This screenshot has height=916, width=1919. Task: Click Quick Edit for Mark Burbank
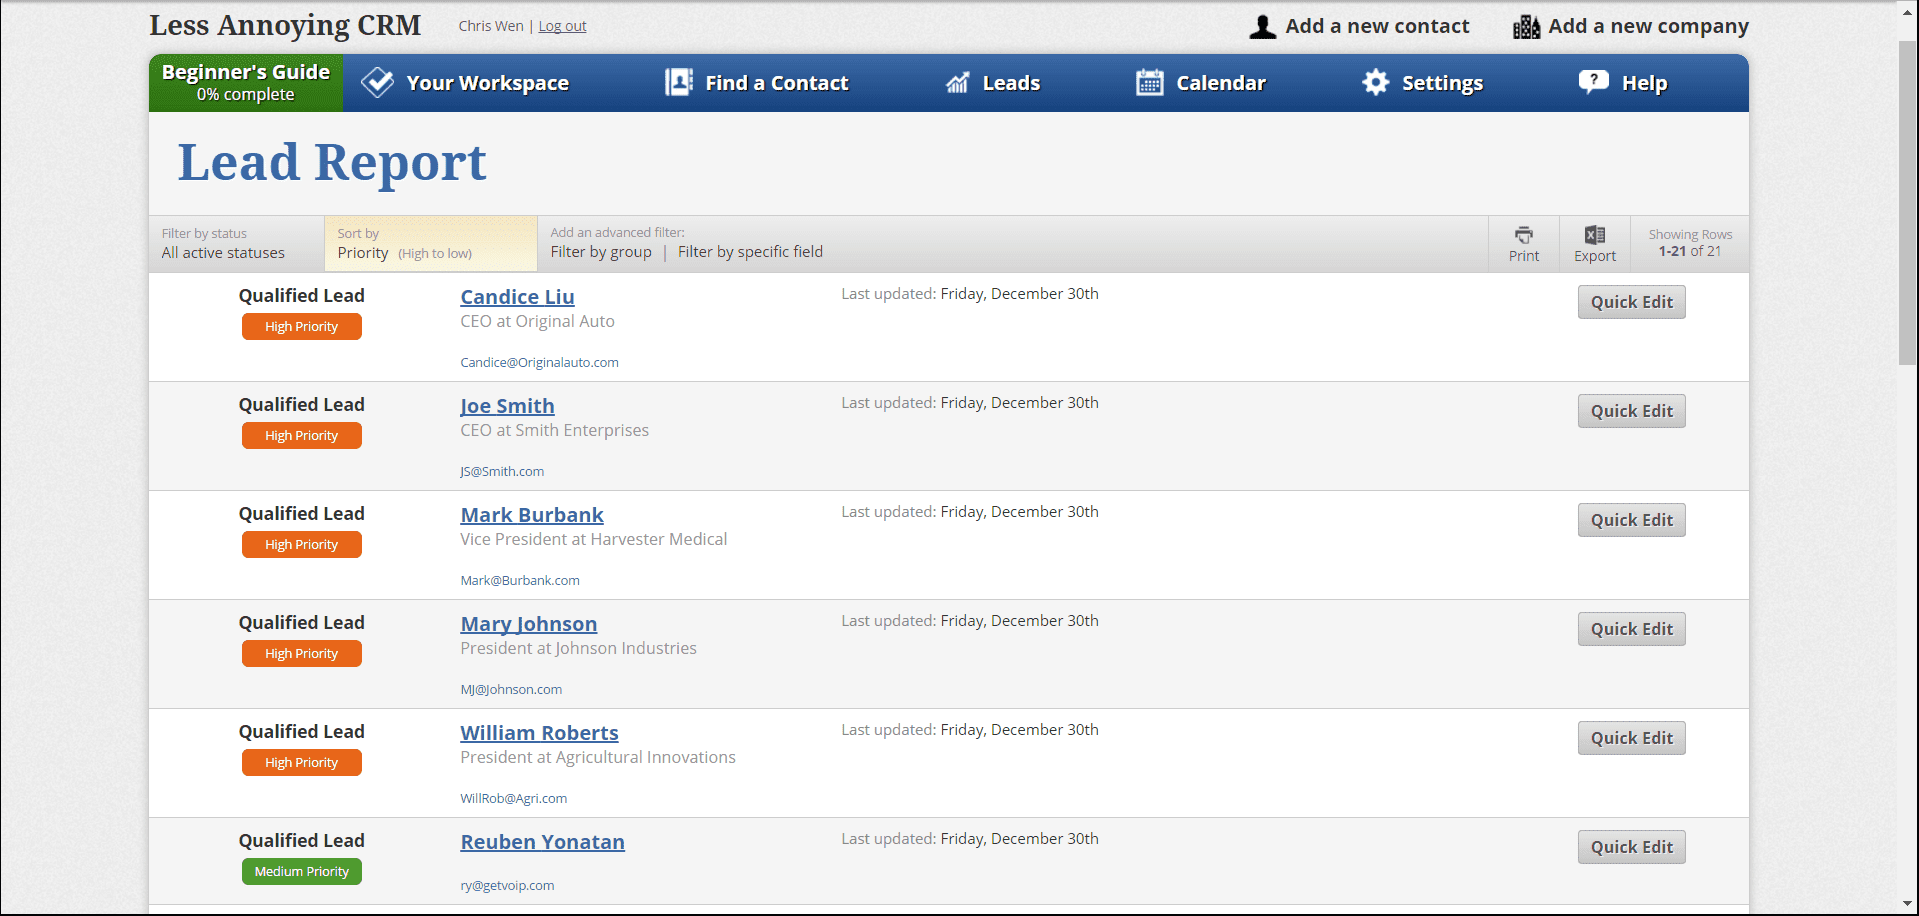[x=1631, y=520]
